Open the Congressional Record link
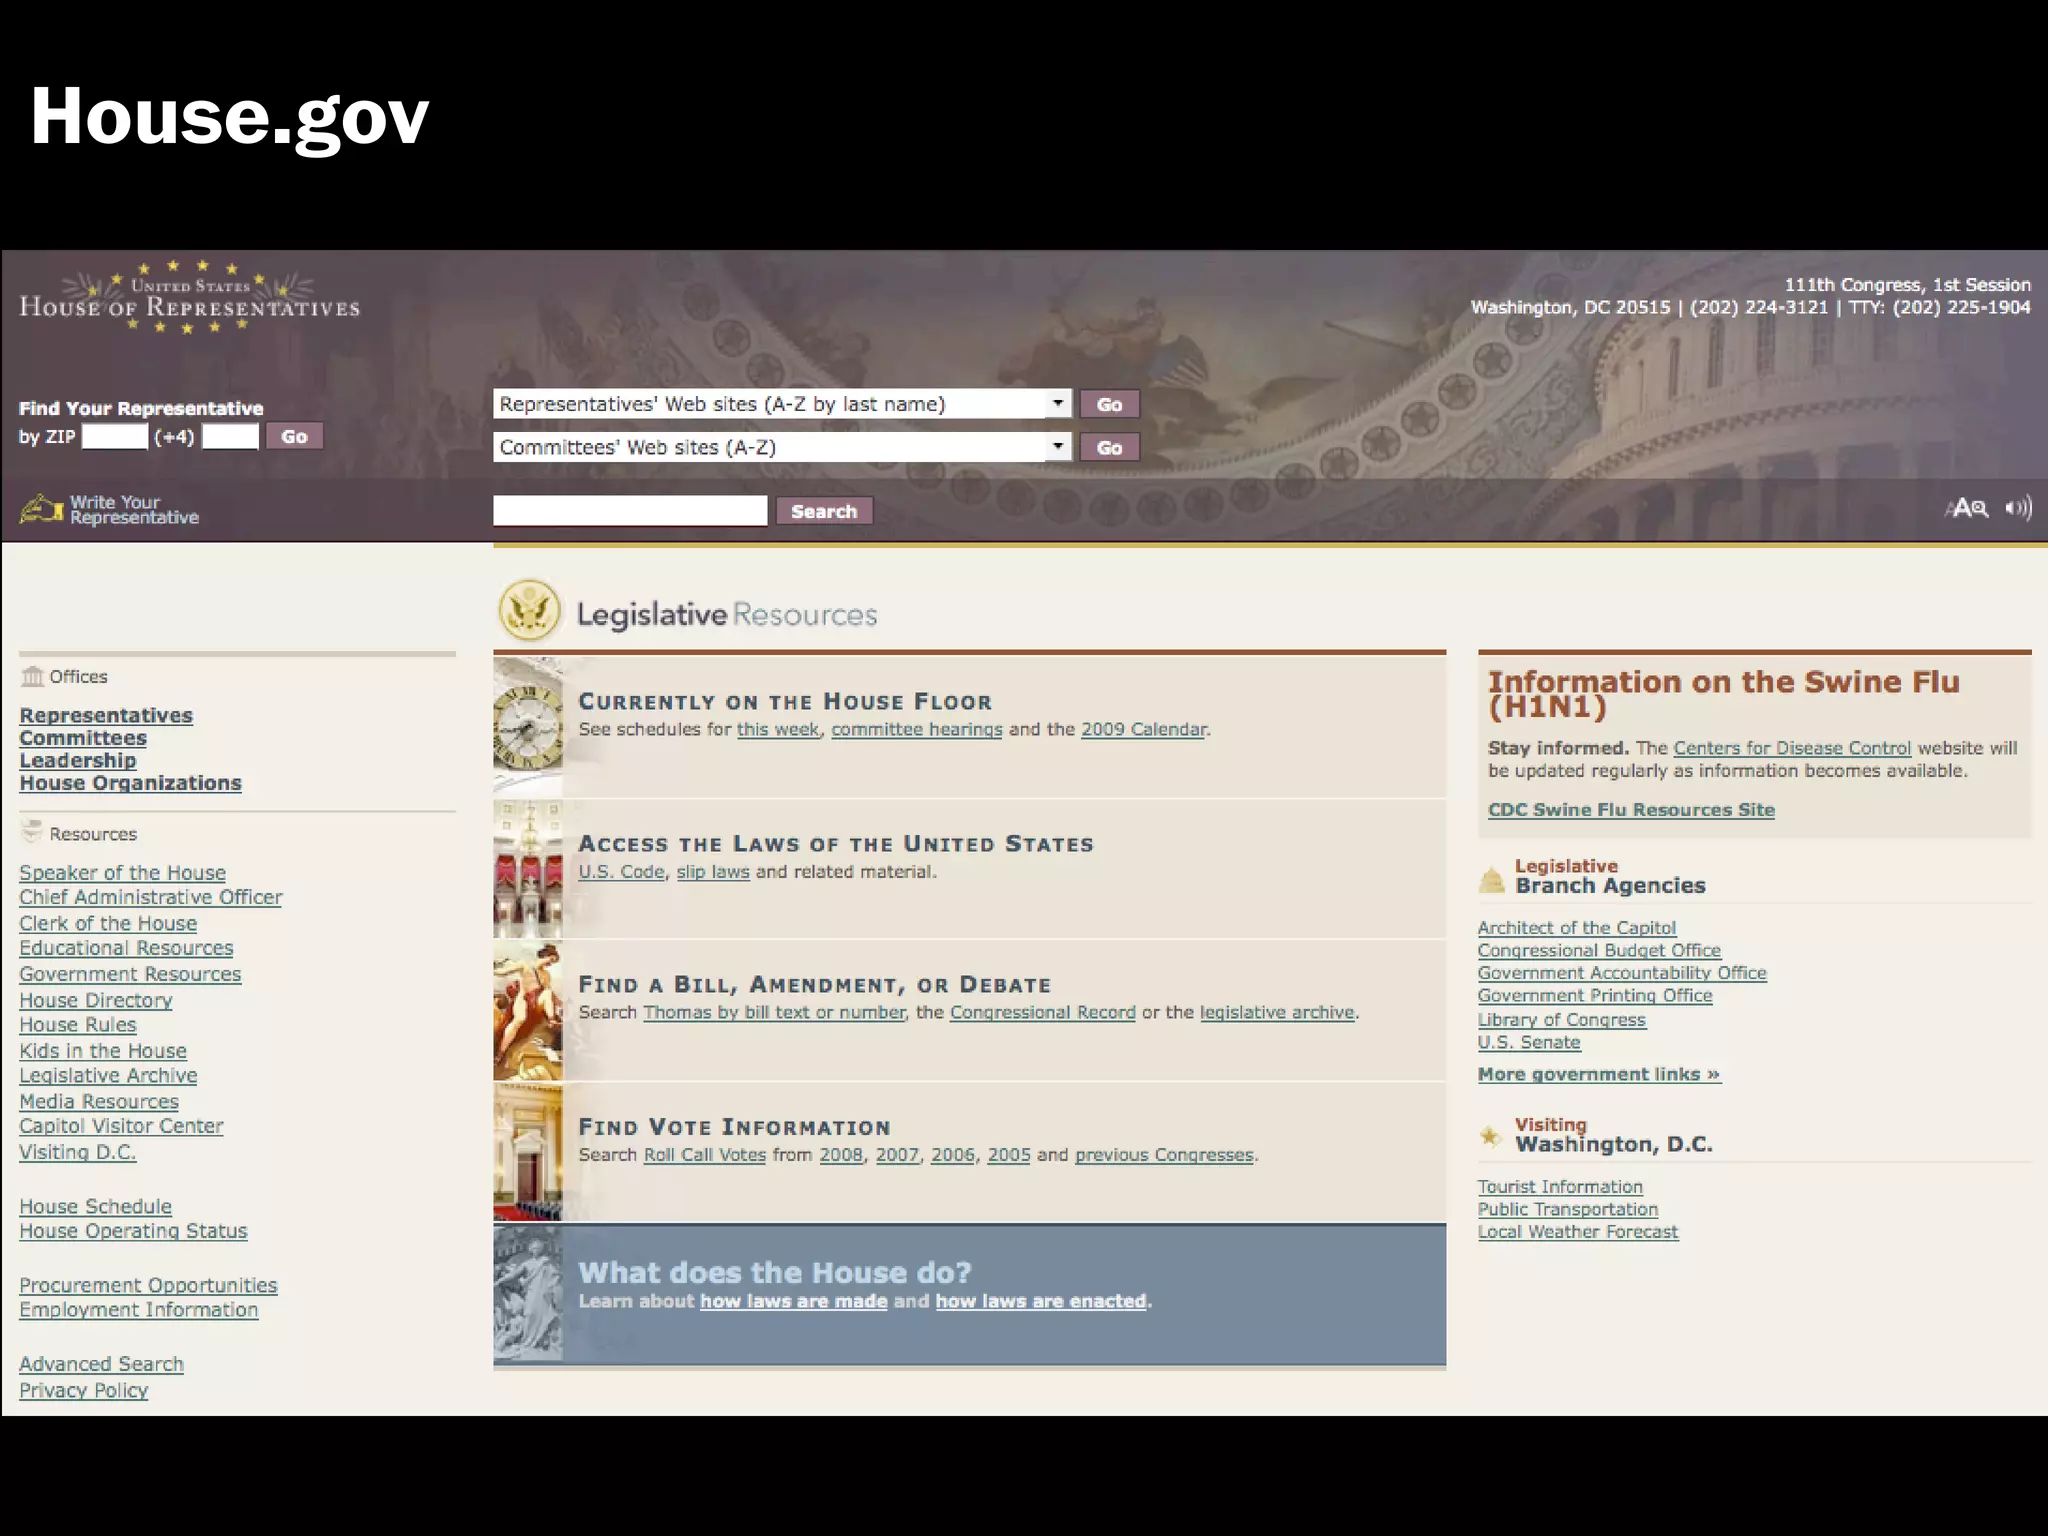 point(1043,1012)
